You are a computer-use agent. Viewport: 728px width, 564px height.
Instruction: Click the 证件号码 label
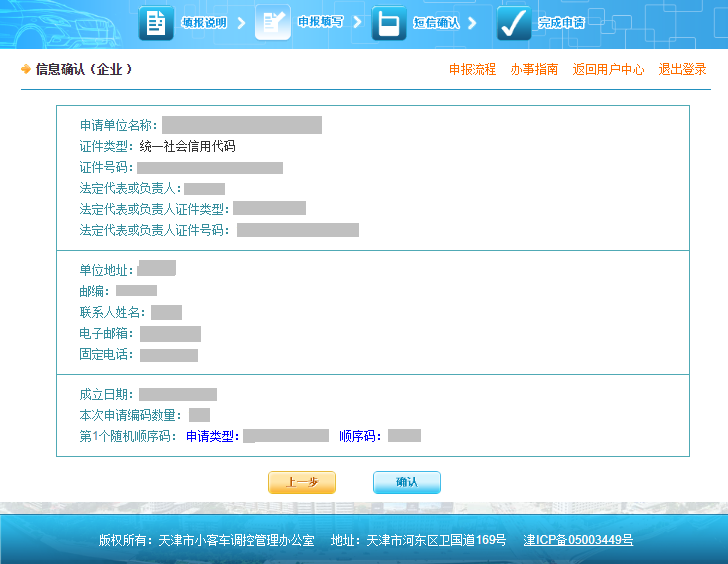[106, 167]
